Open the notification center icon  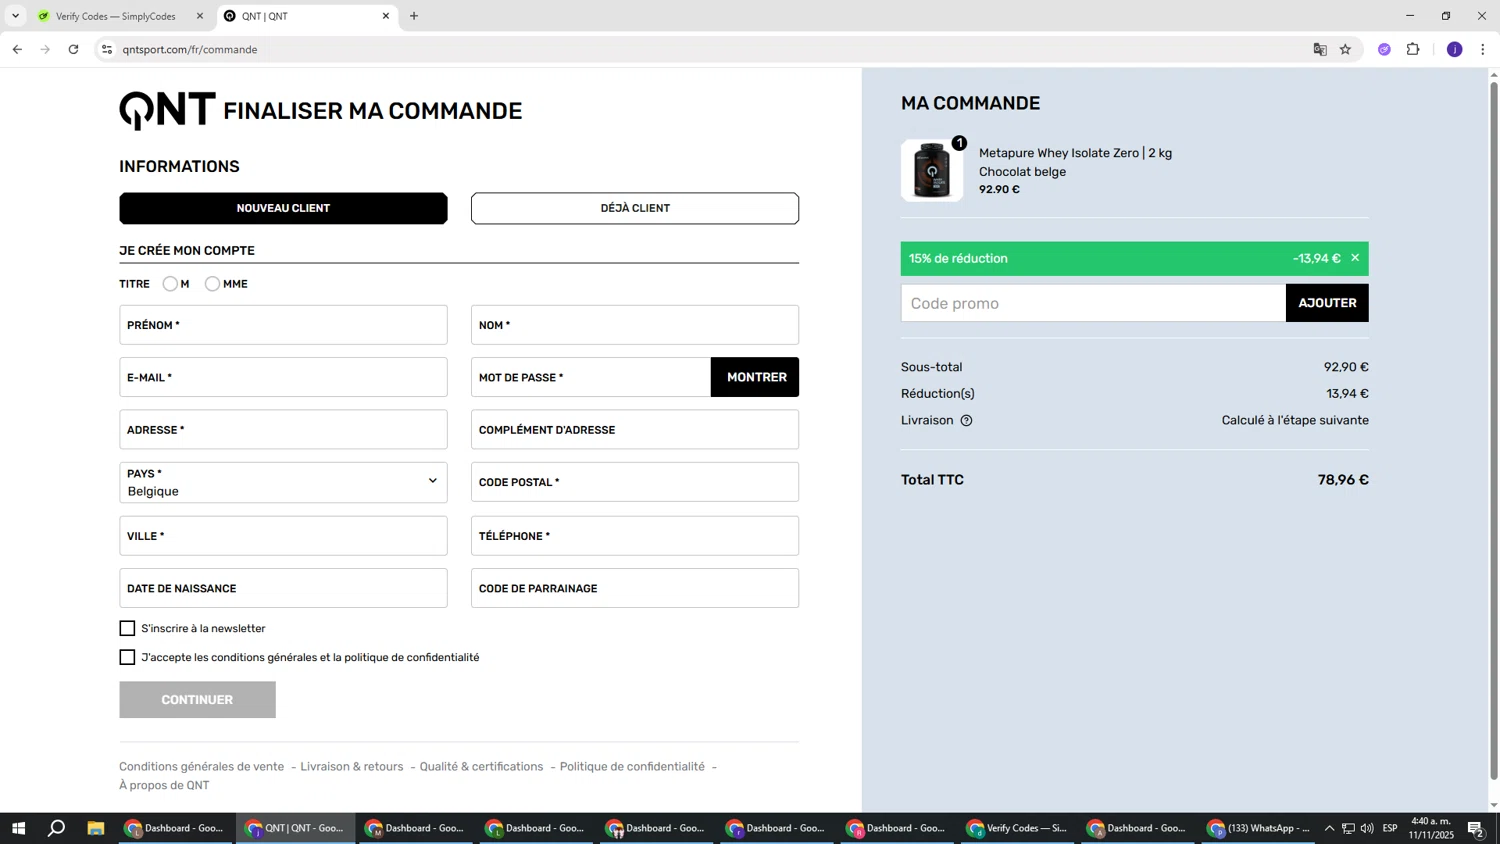tap(1476, 828)
